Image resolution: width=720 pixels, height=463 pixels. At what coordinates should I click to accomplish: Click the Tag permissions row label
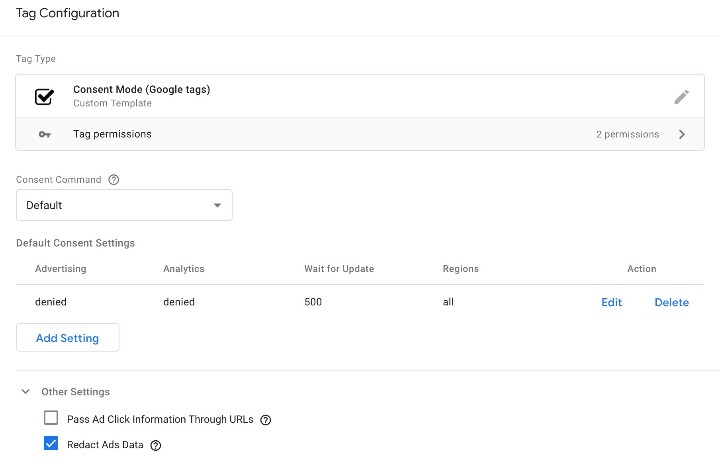(x=112, y=134)
